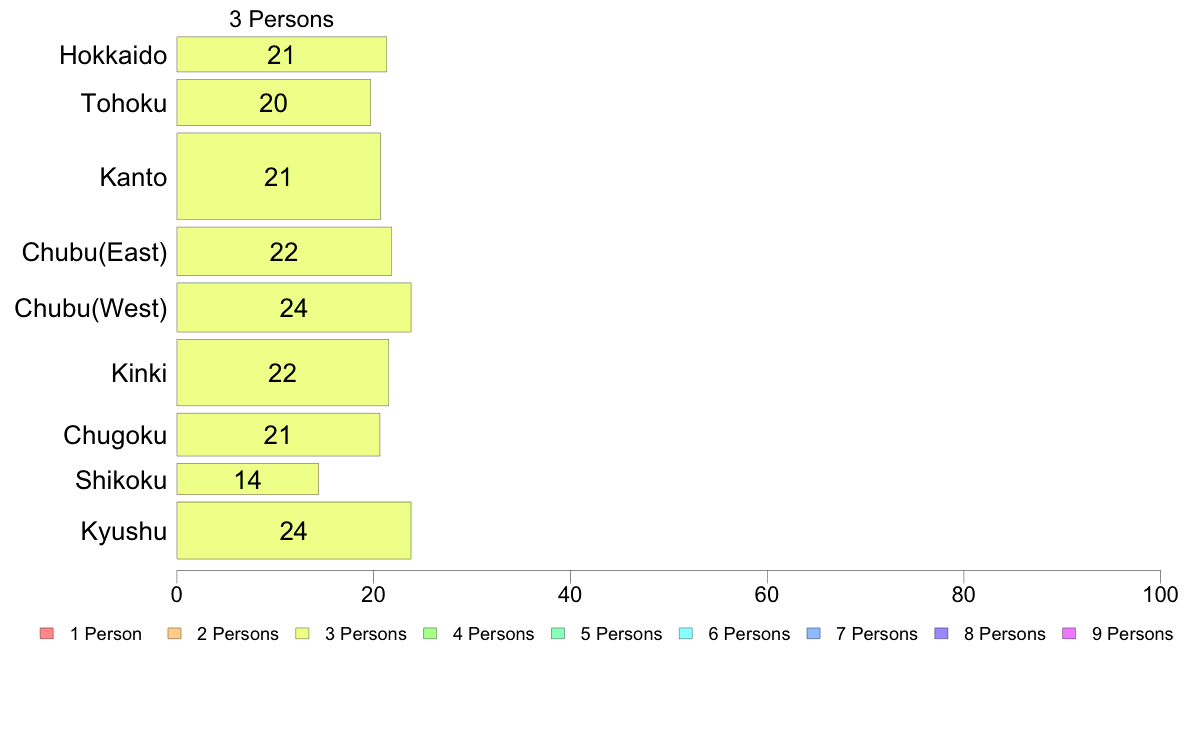Viewport: 1188px width, 736px height.
Task: Click the 3 Persons column header
Action: (281, 19)
